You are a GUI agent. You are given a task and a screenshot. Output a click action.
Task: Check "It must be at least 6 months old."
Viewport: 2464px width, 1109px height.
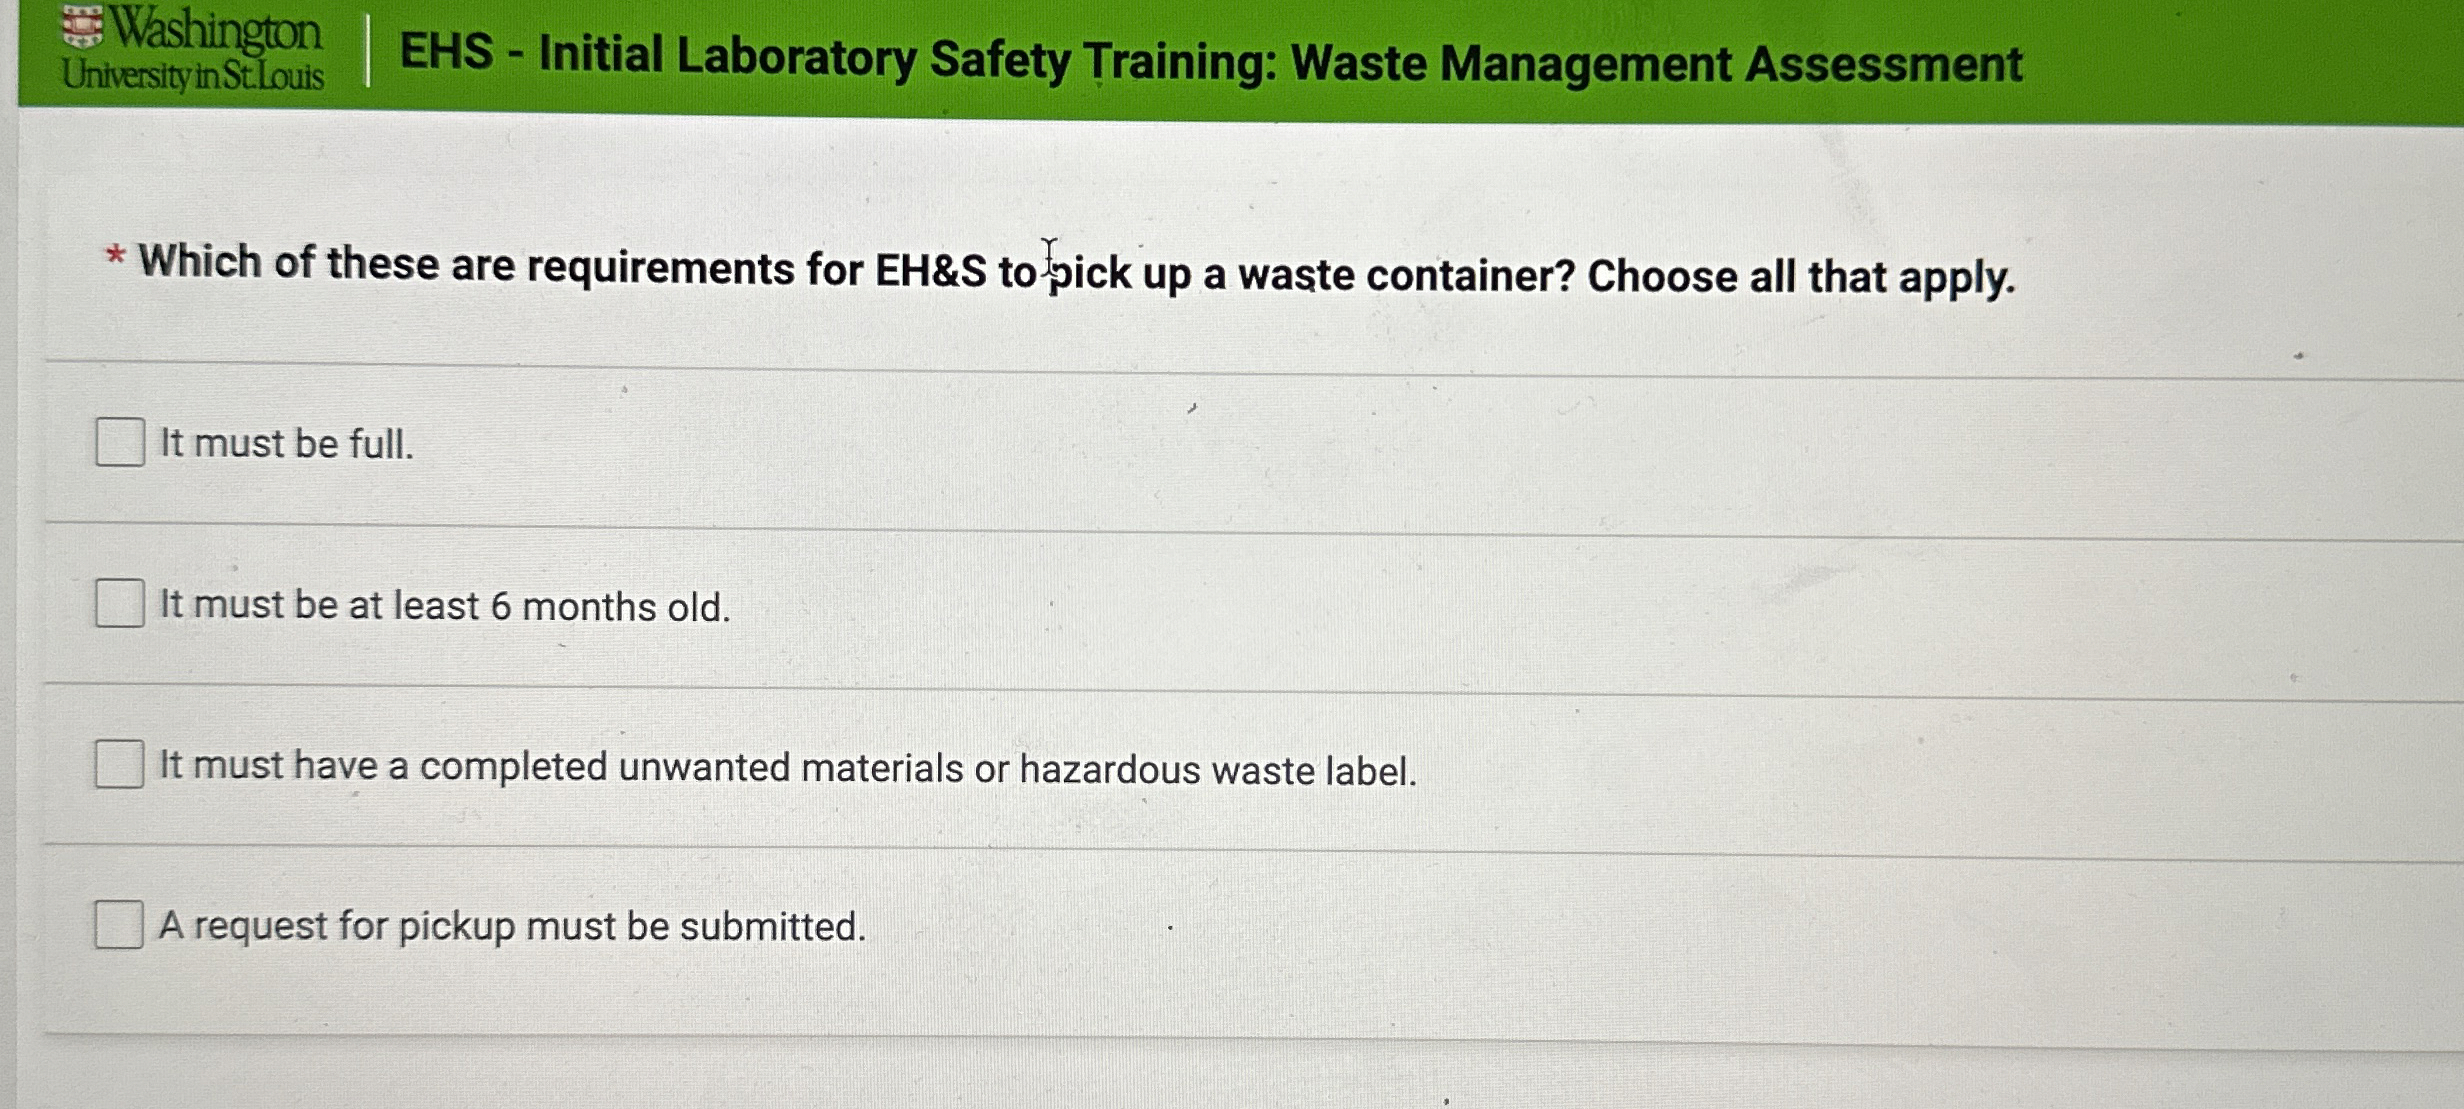pos(119,605)
